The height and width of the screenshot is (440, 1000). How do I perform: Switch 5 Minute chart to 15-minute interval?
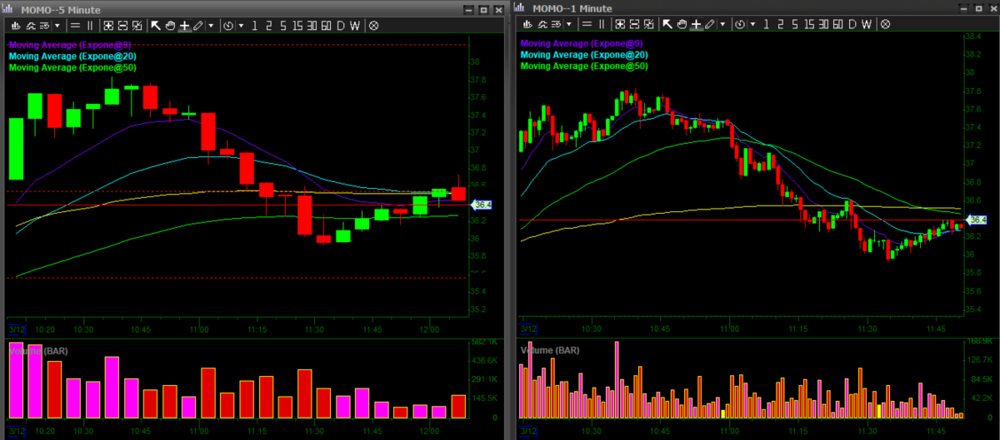(298, 24)
